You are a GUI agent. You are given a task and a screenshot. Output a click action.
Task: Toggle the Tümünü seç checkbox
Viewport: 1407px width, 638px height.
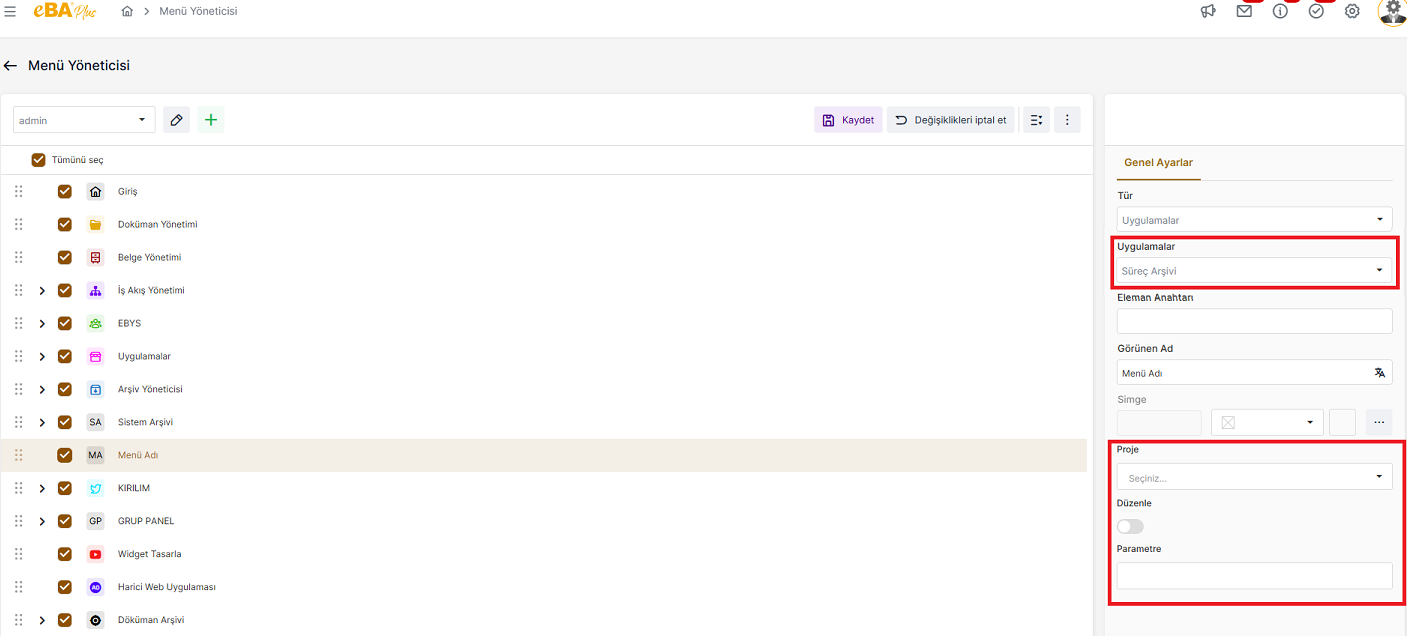click(39, 159)
